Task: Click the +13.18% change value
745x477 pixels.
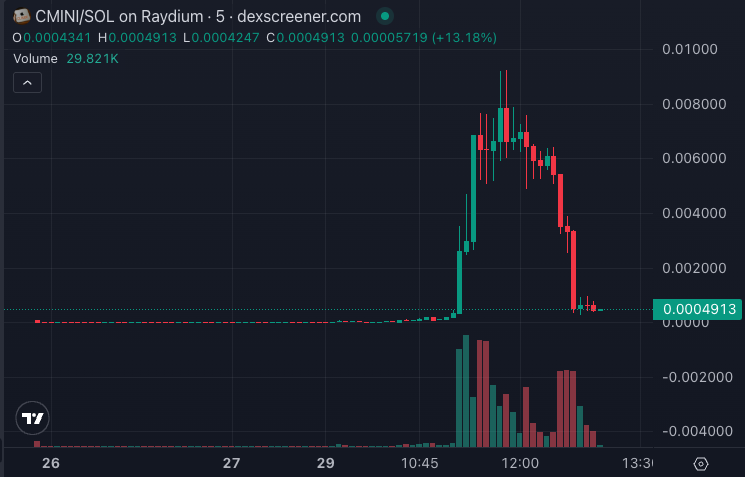Action: 464,38
